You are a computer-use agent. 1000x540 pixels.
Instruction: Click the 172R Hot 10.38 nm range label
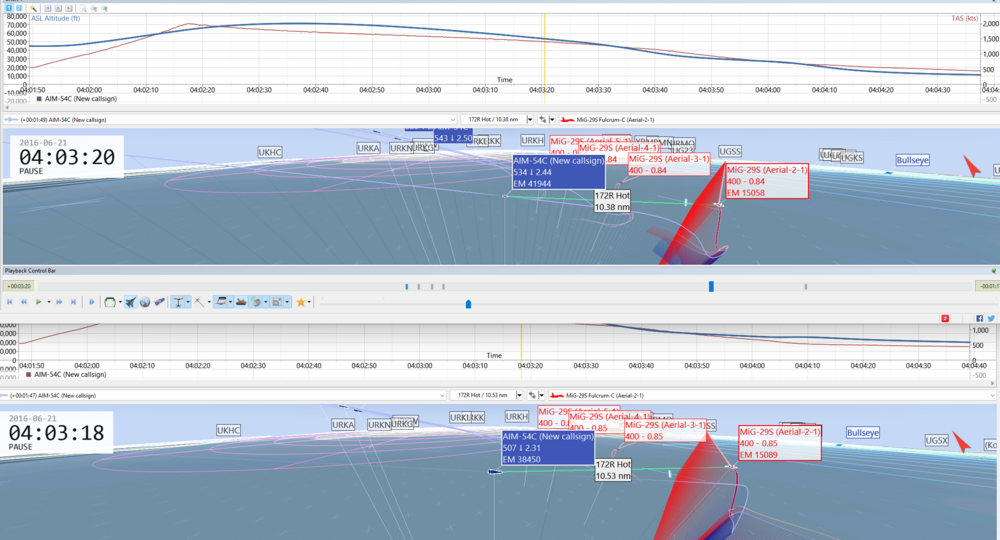[x=612, y=201]
